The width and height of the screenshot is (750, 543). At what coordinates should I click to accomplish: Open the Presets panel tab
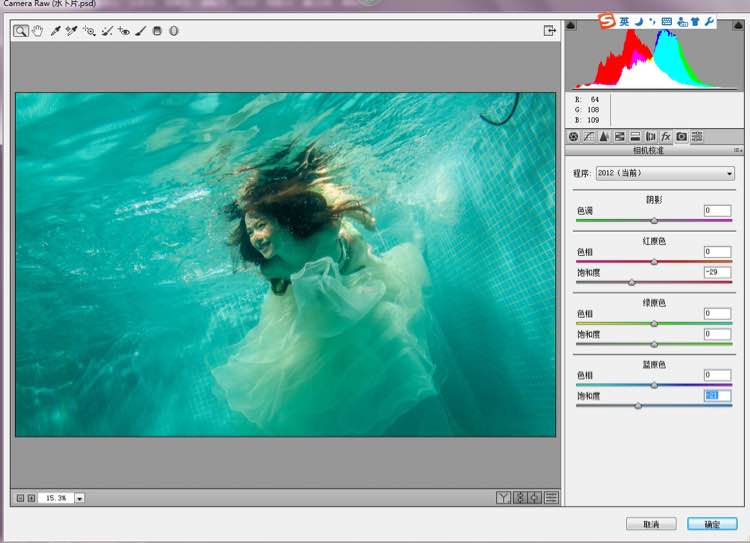[x=697, y=137]
